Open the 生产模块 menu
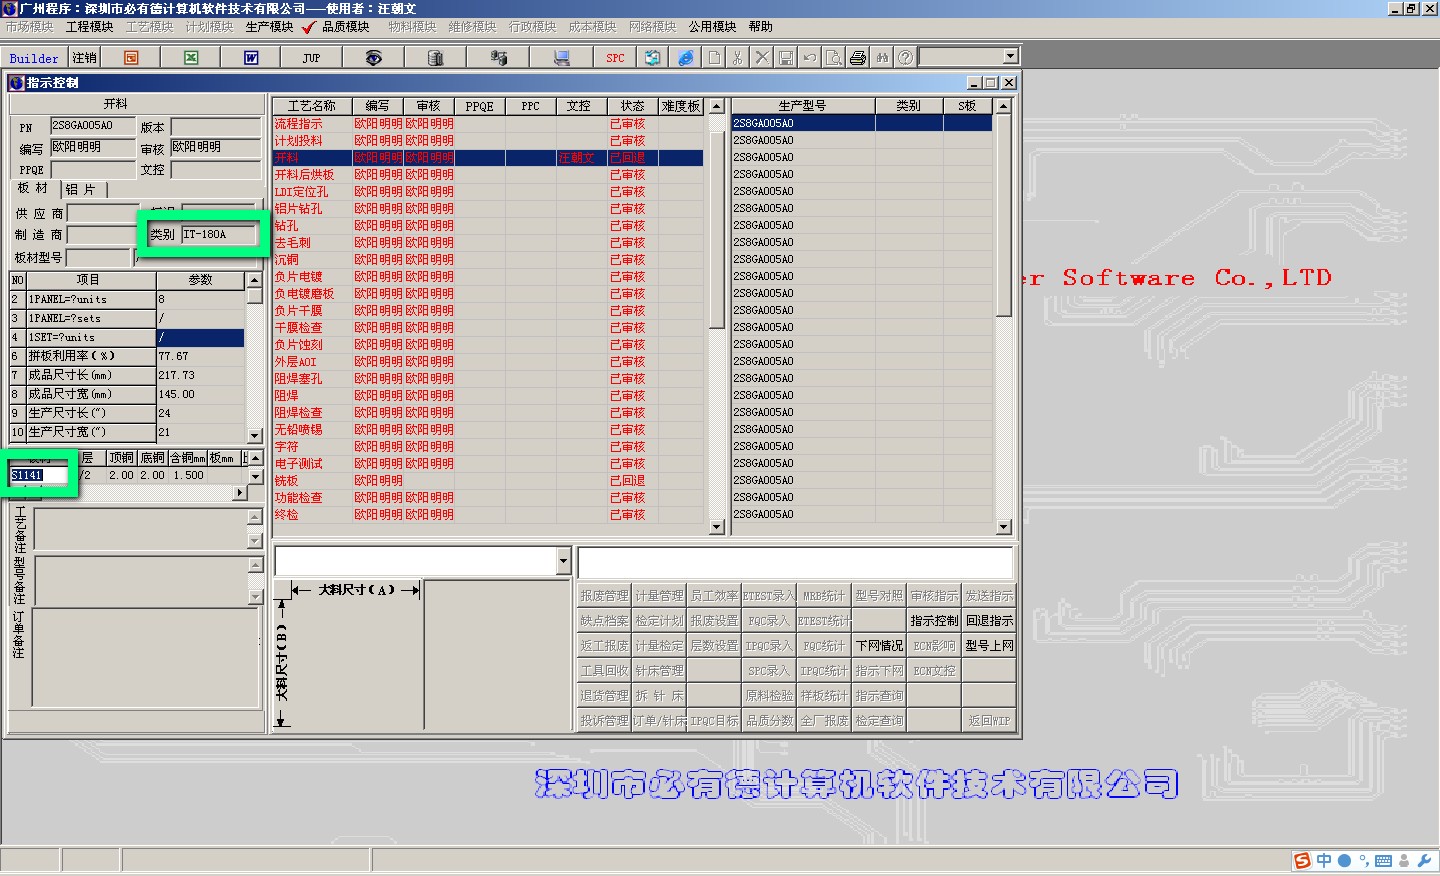 (x=269, y=27)
